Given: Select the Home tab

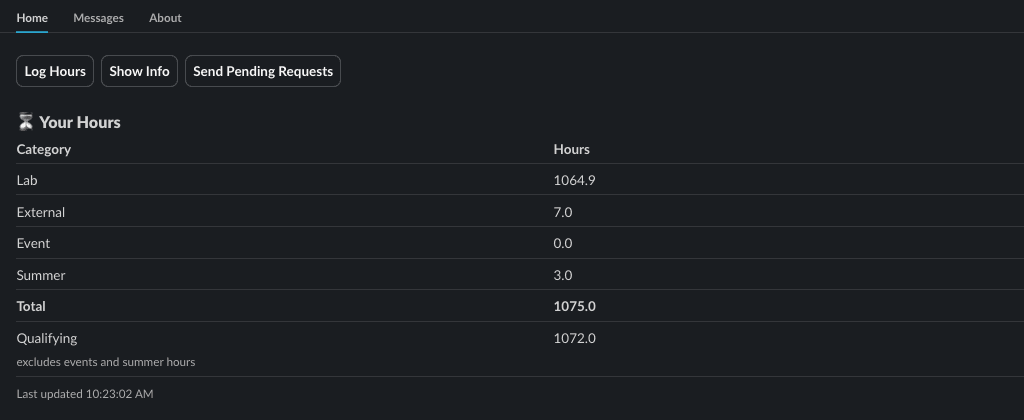Looking at the screenshot, I should tap(32, 18).
